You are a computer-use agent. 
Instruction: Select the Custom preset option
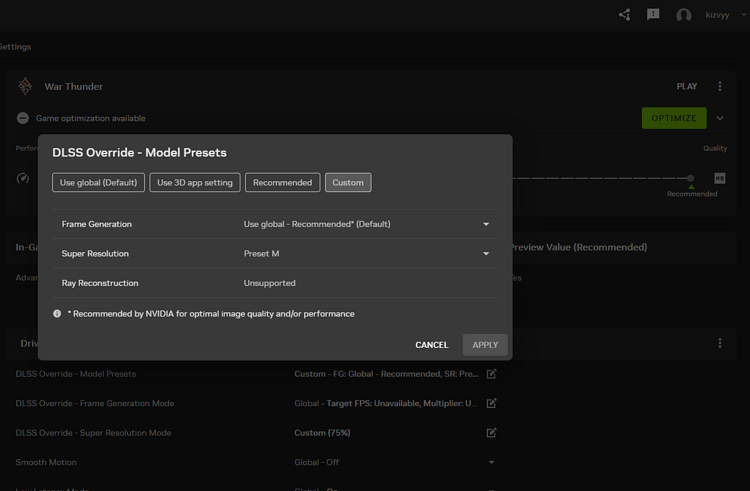pyautogui.click(x=348, y=183)
